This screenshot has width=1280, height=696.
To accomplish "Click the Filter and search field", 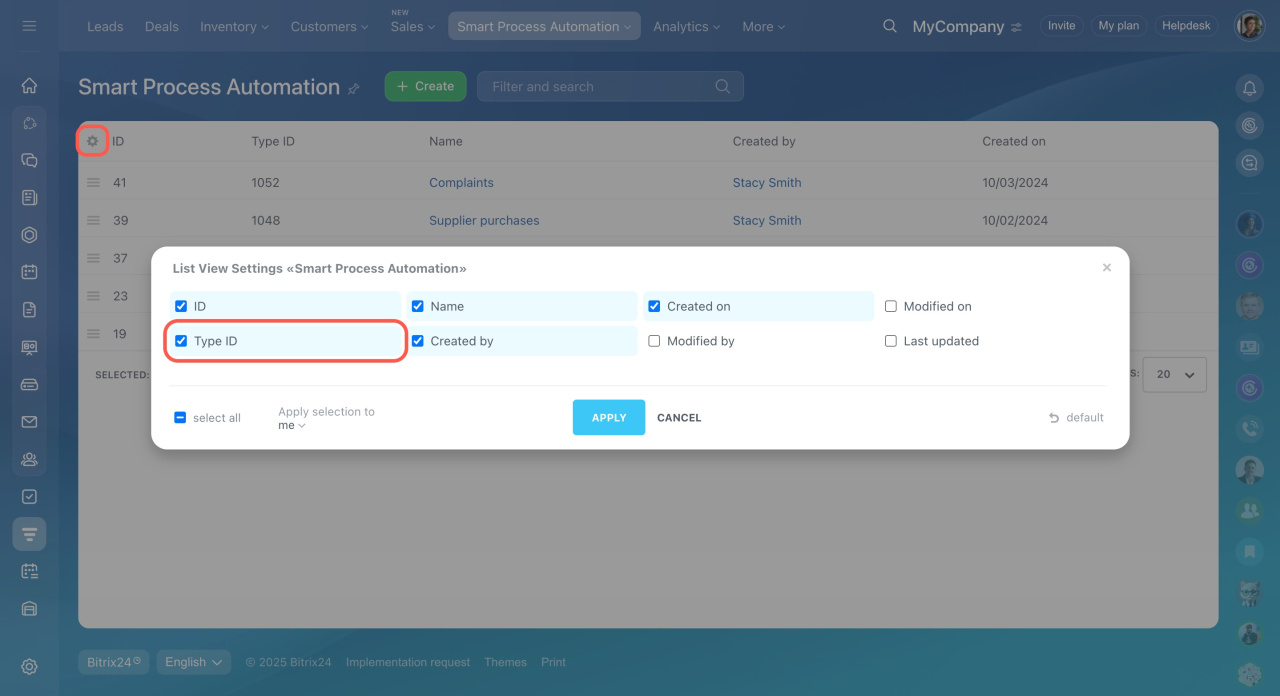I will coord(600,87).
